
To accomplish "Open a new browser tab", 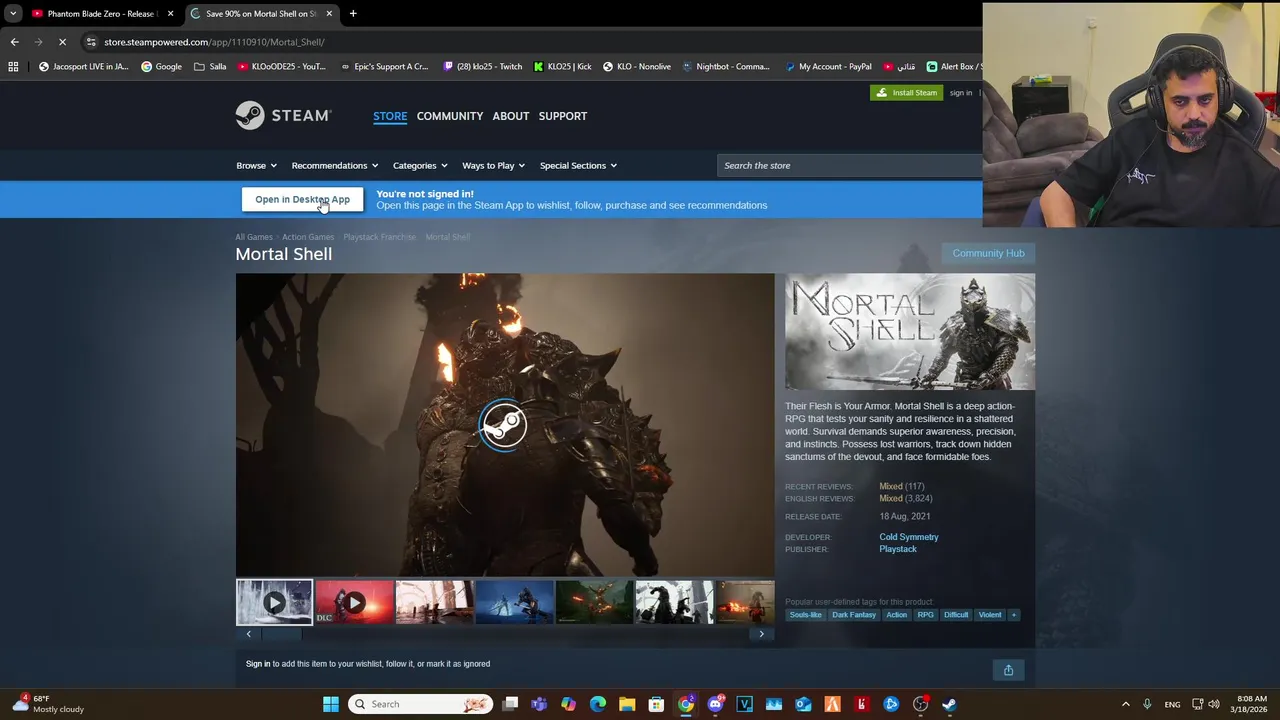I will (353, 14).
